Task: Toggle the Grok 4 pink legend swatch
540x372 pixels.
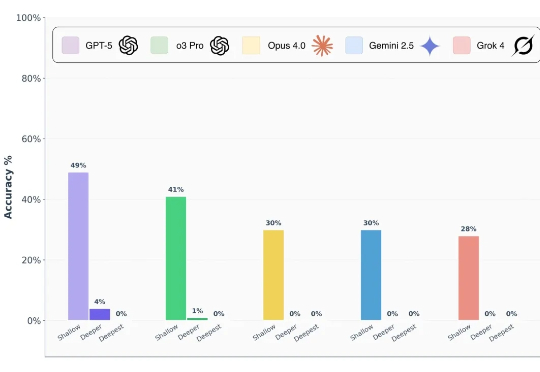Action: pos(462,45)
